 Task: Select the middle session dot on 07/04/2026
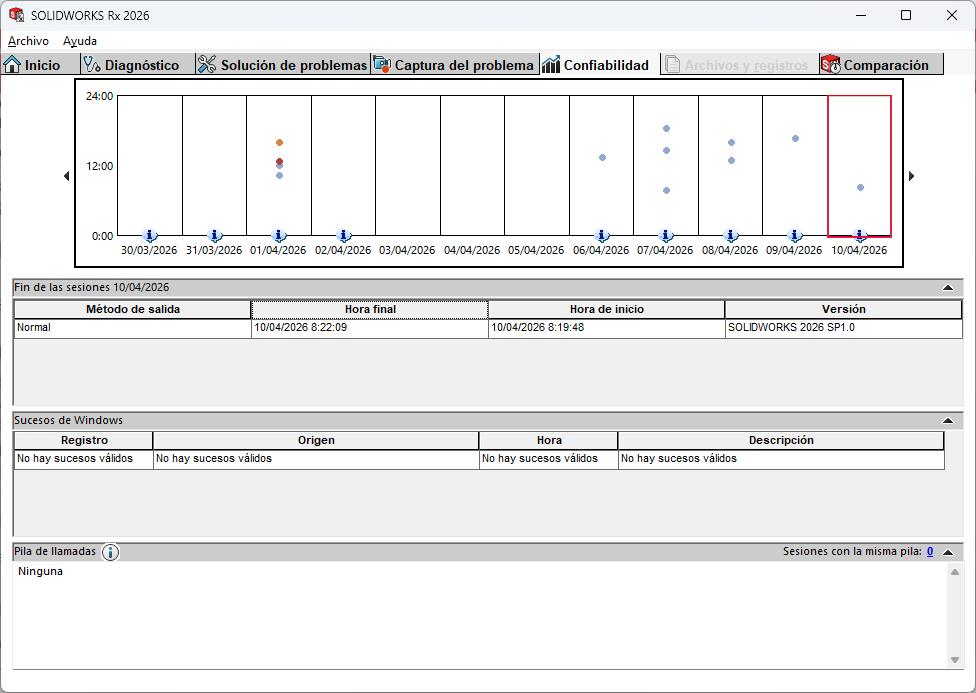[667, 151]
